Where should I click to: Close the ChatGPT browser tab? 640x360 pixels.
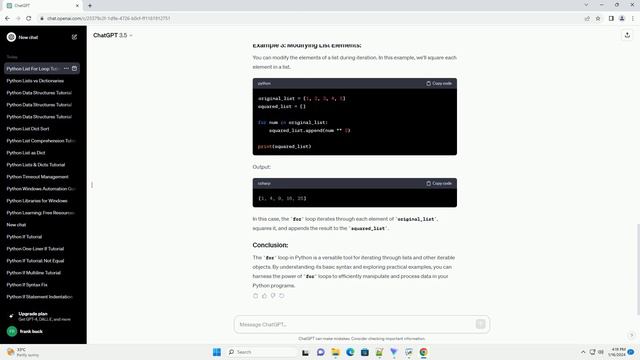click(77, 6)
